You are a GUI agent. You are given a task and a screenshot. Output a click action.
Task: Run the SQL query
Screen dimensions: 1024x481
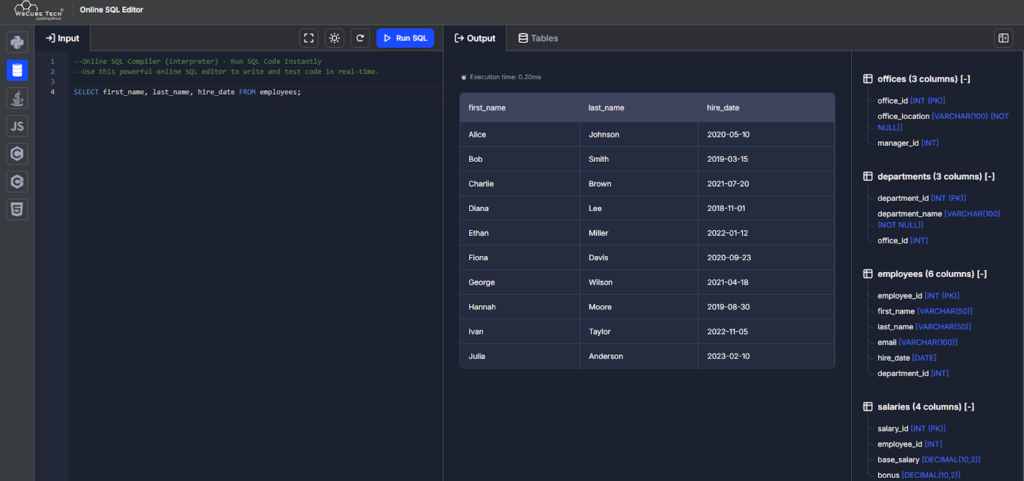(405, 38)
